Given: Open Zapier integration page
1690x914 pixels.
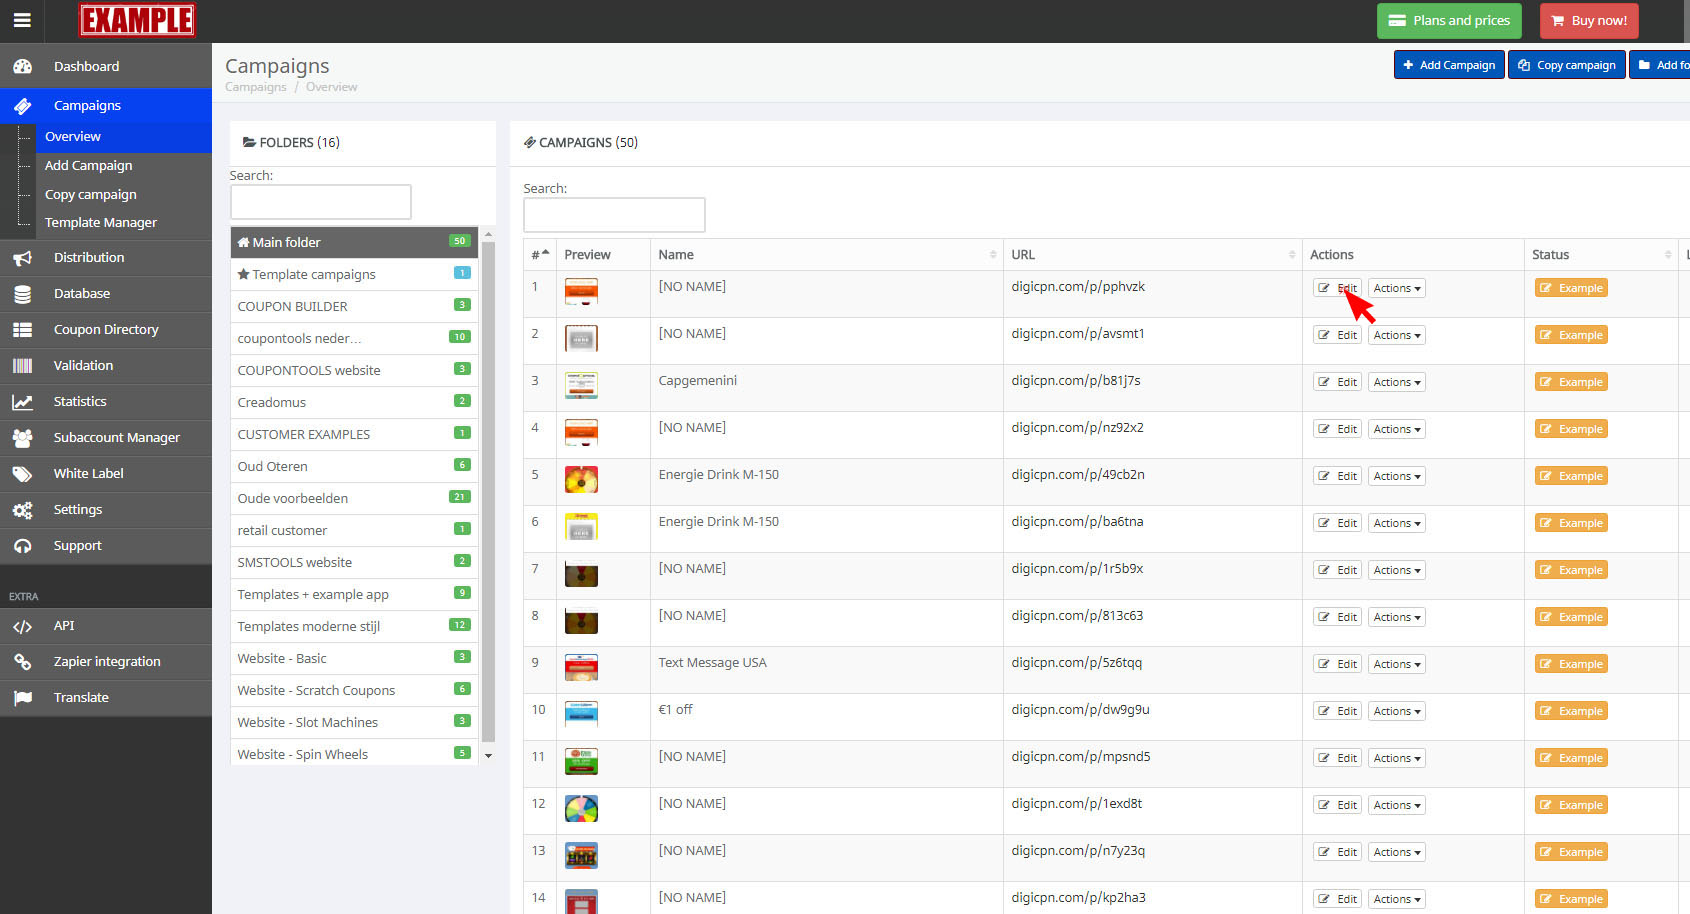Looking at the screenshot, I should [106, 661].
